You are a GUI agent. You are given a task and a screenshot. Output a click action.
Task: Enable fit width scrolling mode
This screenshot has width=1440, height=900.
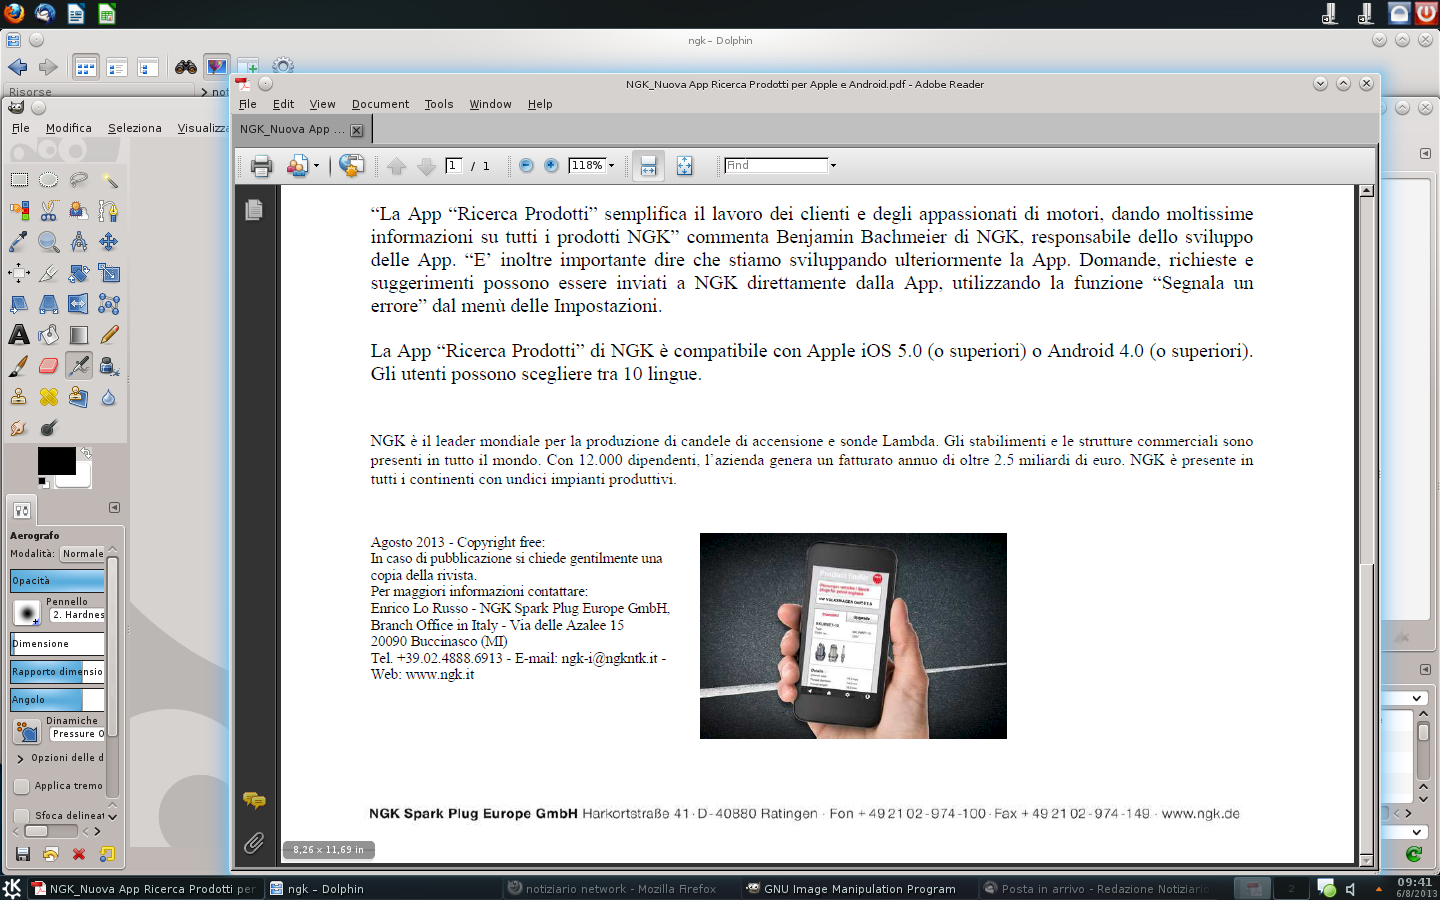648,166
